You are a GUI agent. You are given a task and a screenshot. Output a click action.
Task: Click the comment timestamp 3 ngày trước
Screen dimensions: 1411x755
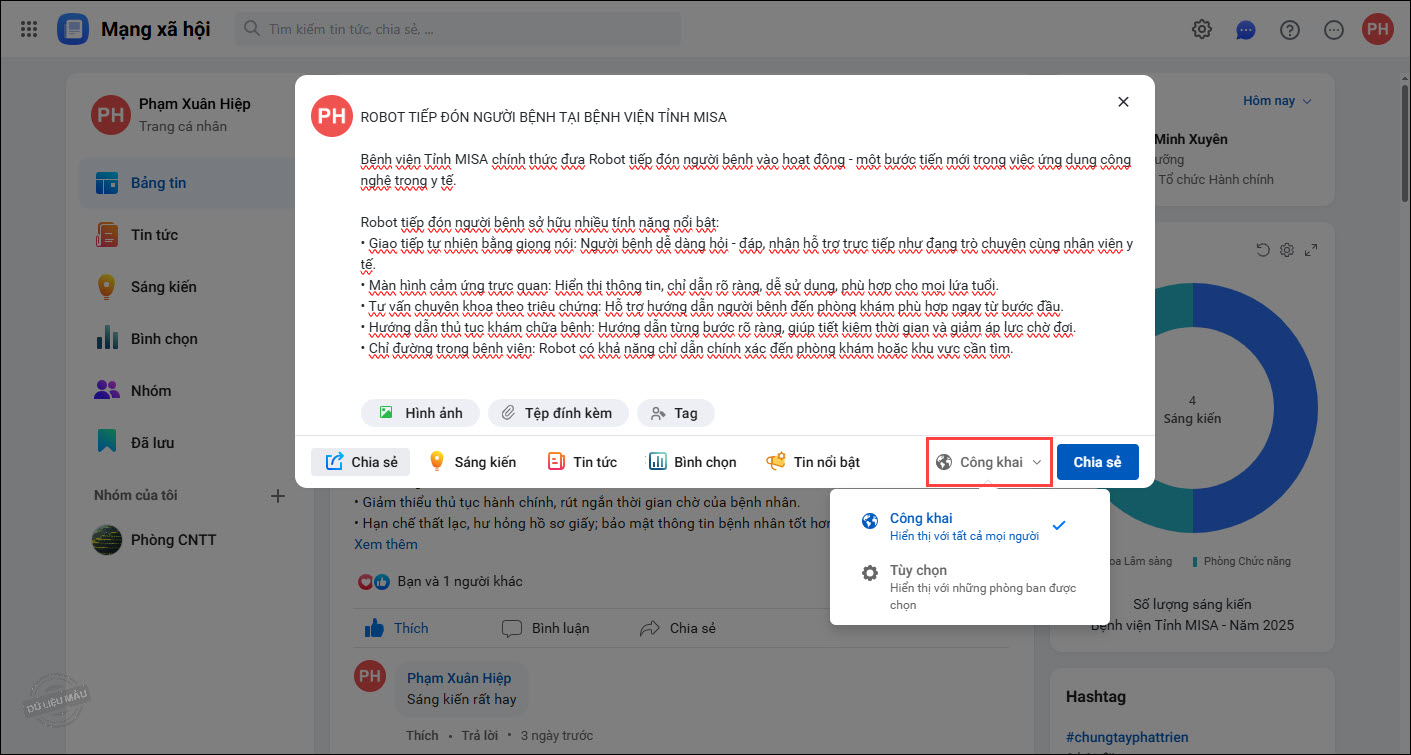tap(556, 735)
